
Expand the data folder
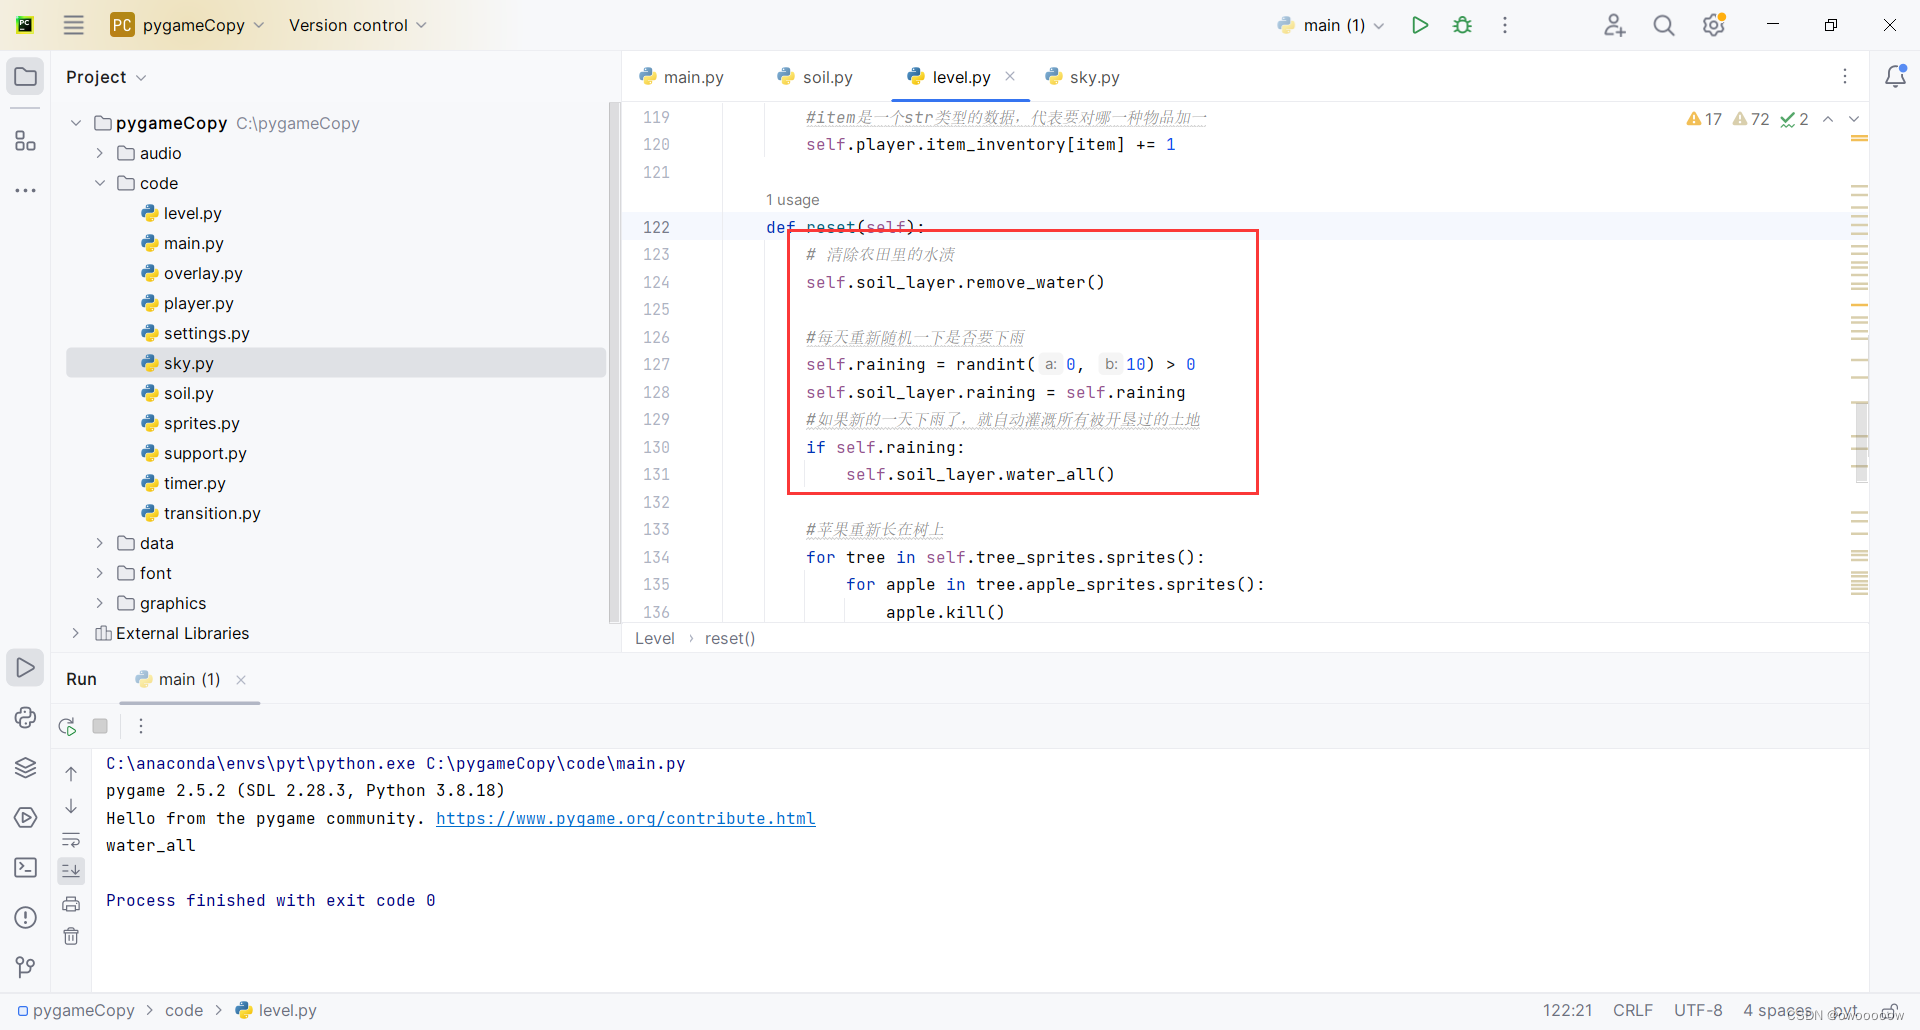[100, 543]
